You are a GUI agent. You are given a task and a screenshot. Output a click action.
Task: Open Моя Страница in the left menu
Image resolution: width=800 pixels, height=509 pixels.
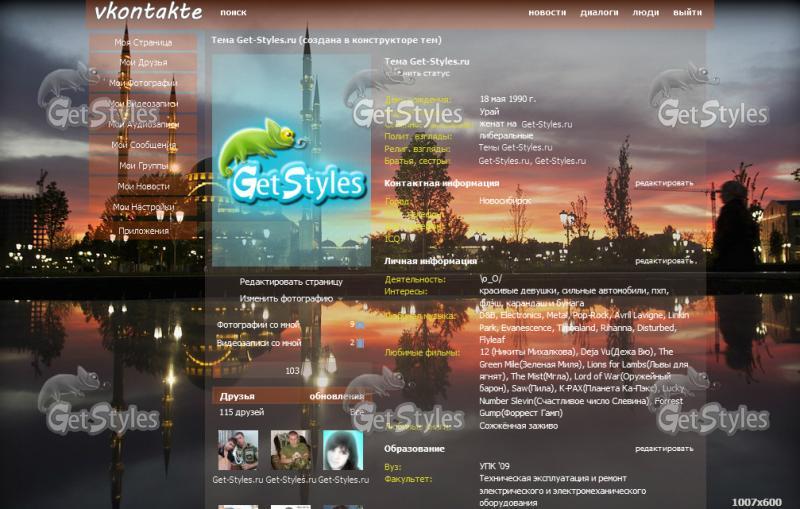point(143,43)
